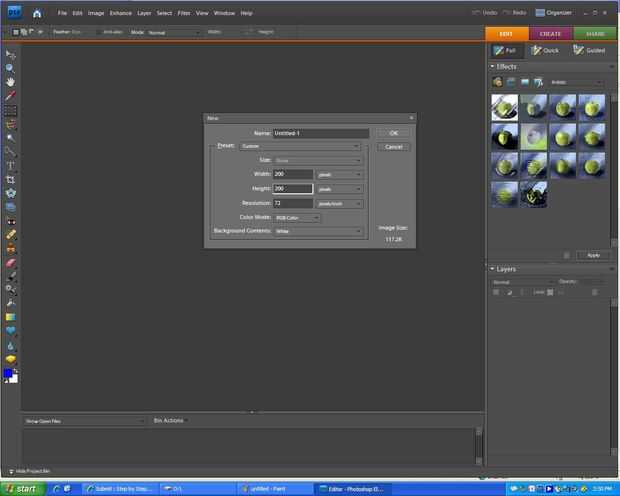Select the Spot Healing Brush tool
620x496 pixels.
coord(11,235)
